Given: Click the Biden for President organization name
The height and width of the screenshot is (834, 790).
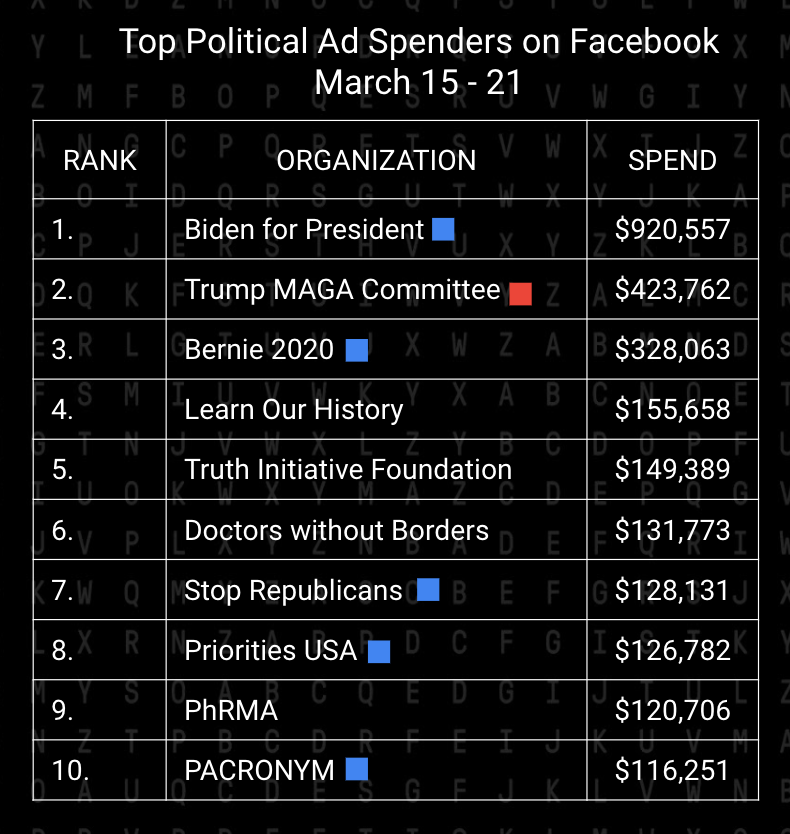Looking at the screenshot, I should (x=304, y=230).
